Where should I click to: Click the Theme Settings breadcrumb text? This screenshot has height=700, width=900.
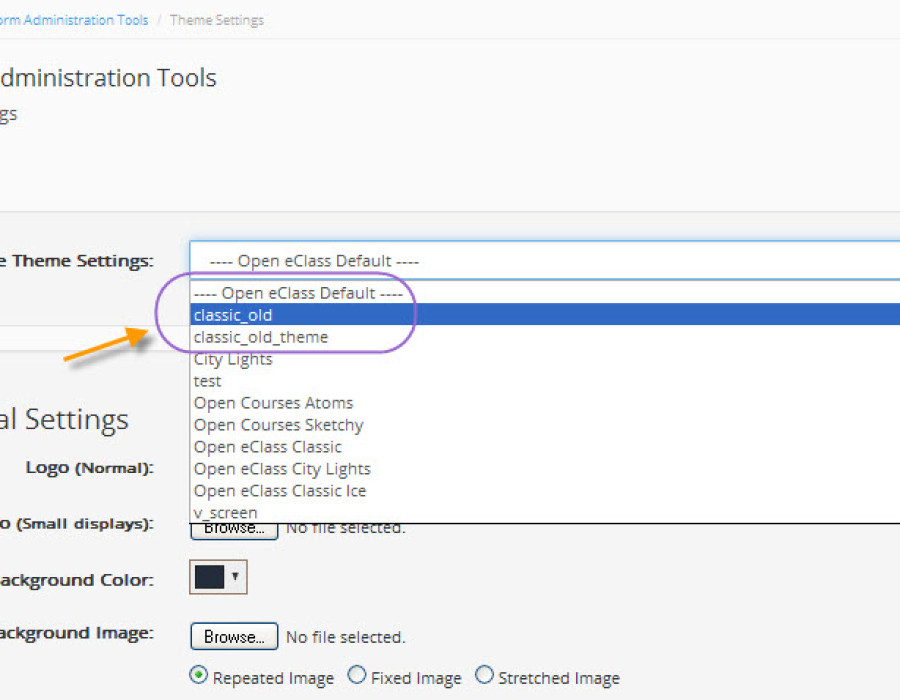pyautogui.click(x=217, y=20)
